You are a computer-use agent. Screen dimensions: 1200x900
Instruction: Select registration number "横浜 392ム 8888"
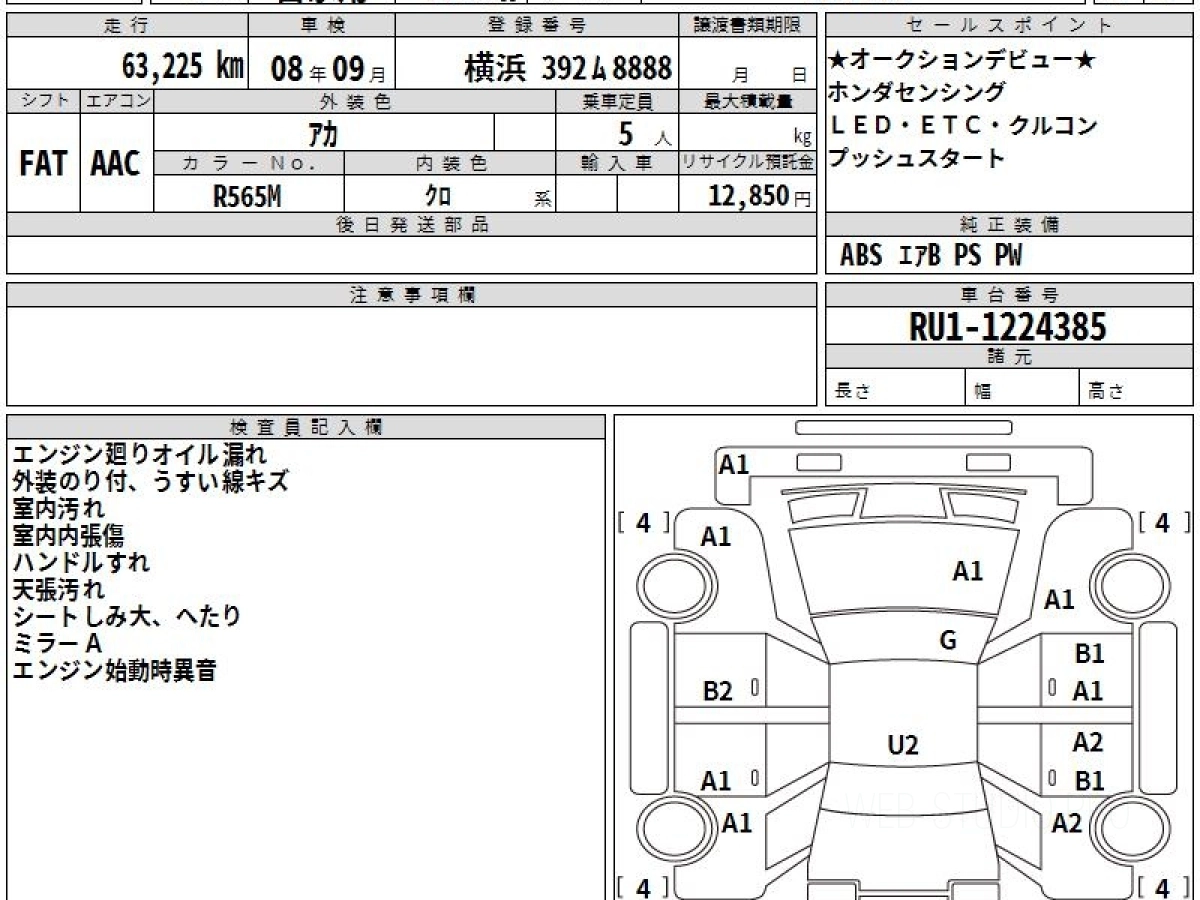point(567,68)
